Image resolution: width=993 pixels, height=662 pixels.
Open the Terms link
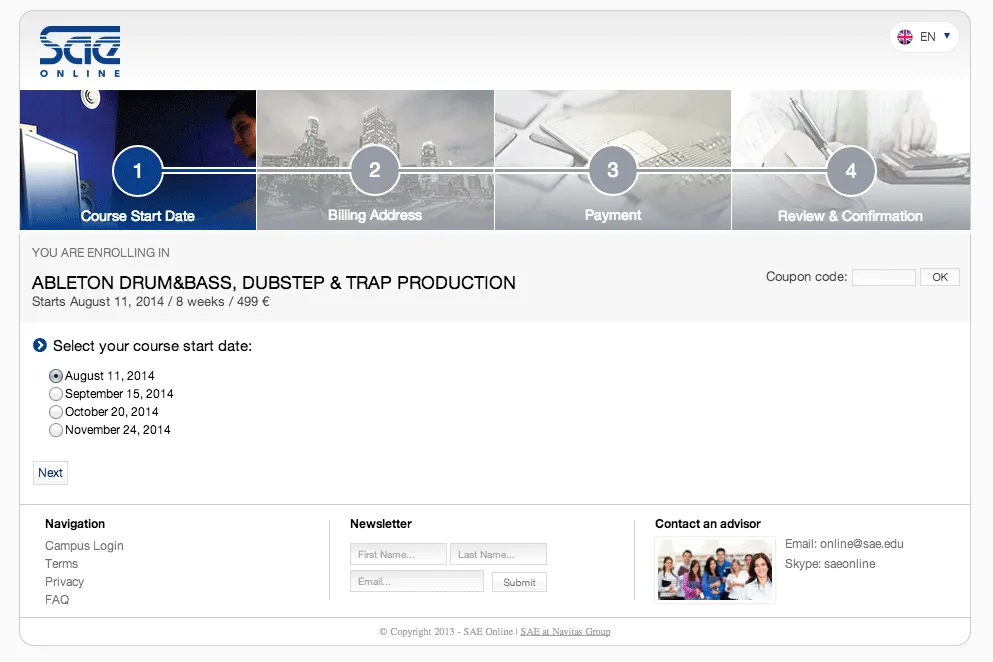coord(61,564)
